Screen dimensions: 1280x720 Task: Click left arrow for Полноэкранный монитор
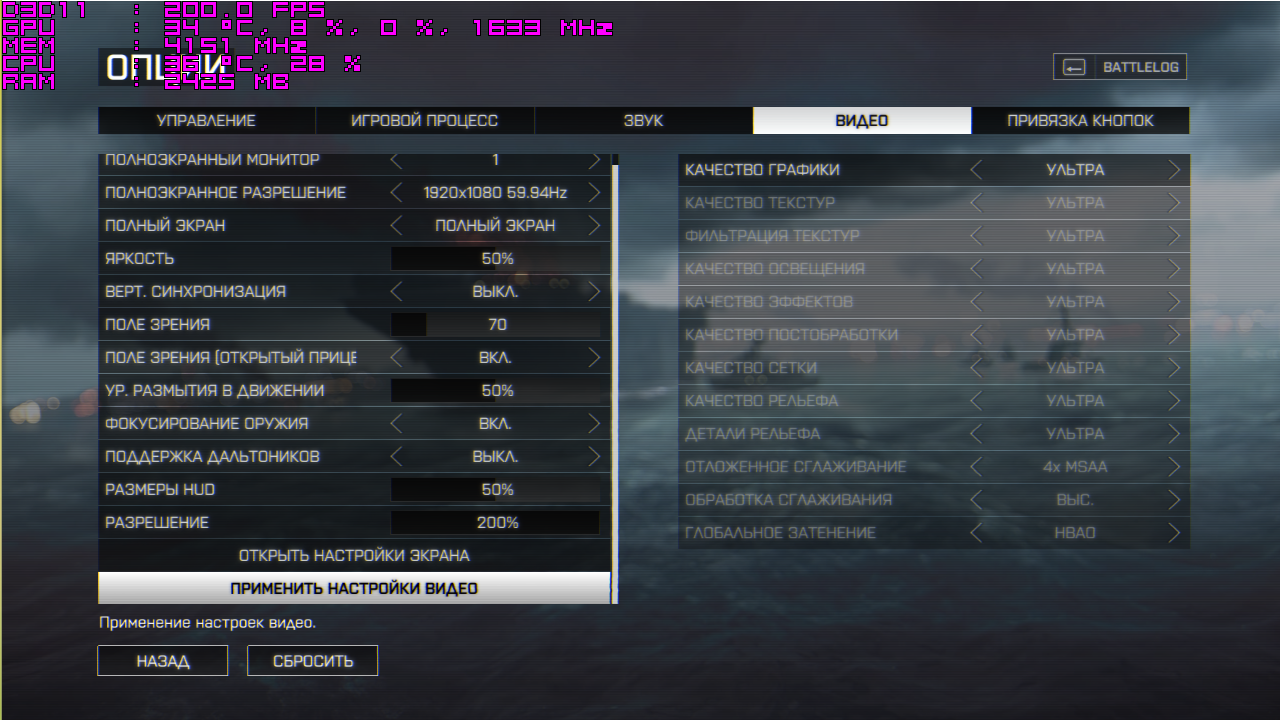(396, 160)
